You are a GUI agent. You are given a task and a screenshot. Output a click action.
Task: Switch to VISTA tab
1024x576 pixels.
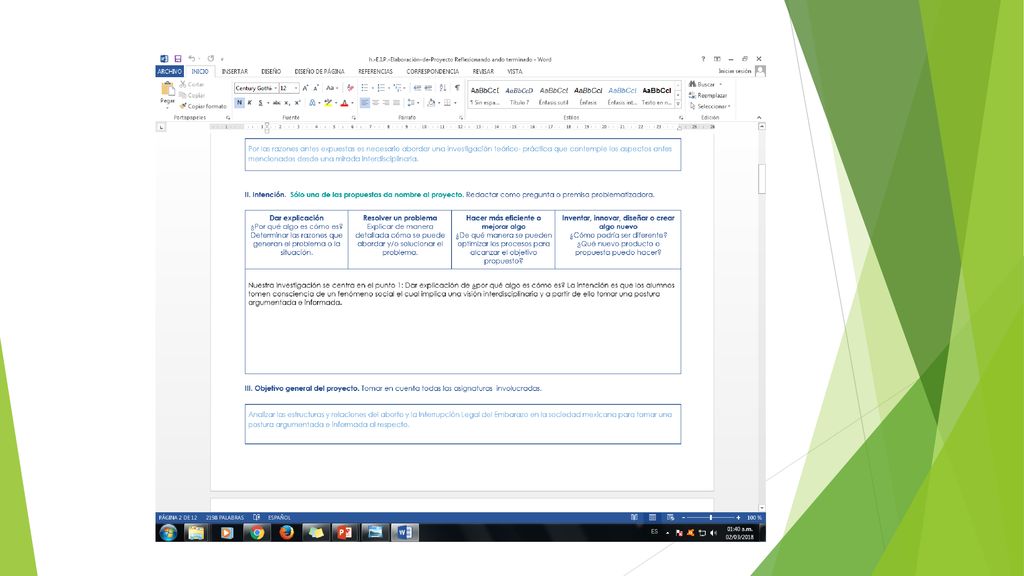click(x=515, y=72)
